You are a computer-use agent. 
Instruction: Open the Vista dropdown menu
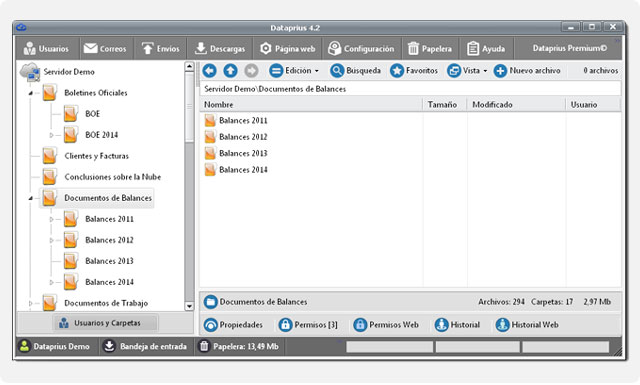tap(467, 71)
